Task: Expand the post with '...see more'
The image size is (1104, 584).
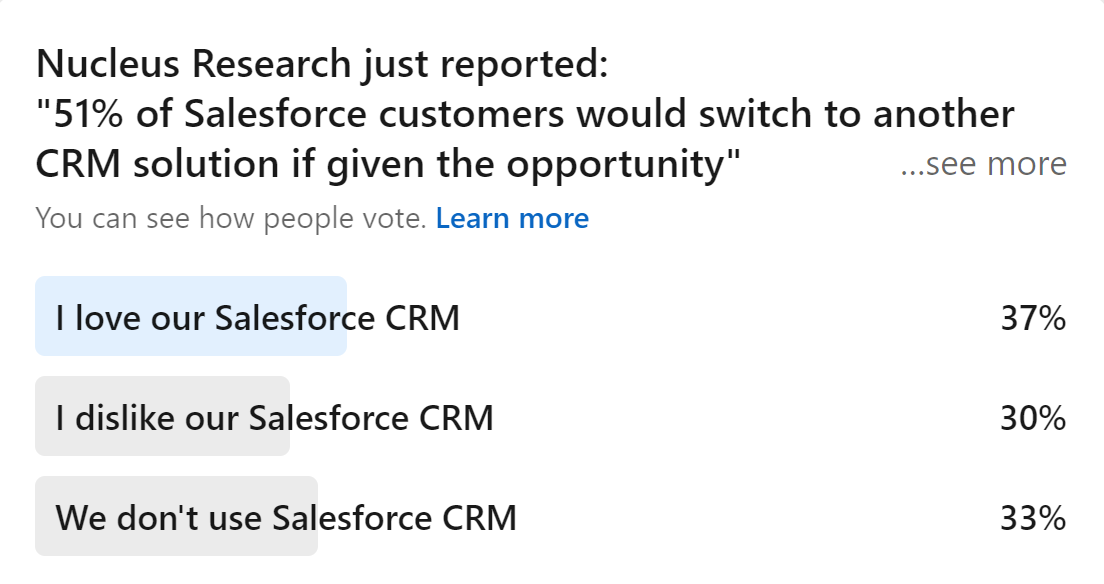Action: pyautogui.click(x=984, y=163)
